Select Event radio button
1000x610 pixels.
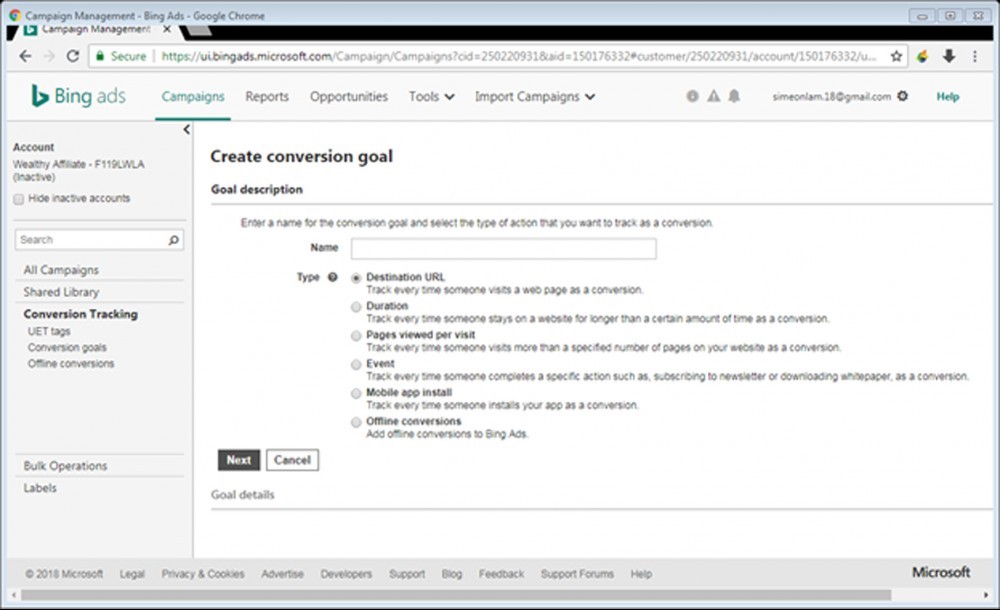click(356, 364)
